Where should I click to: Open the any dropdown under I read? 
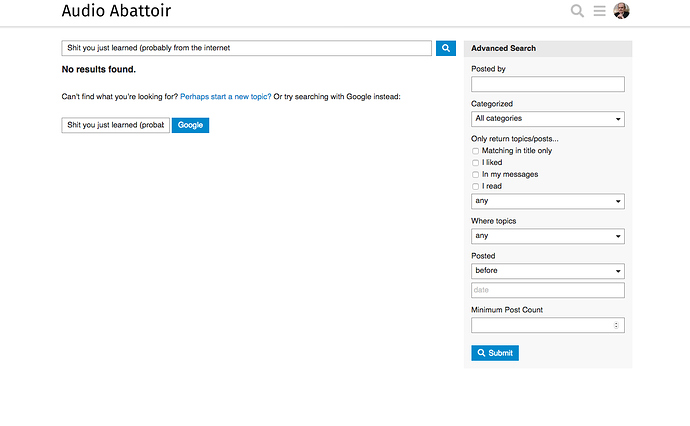click(547, 201)
